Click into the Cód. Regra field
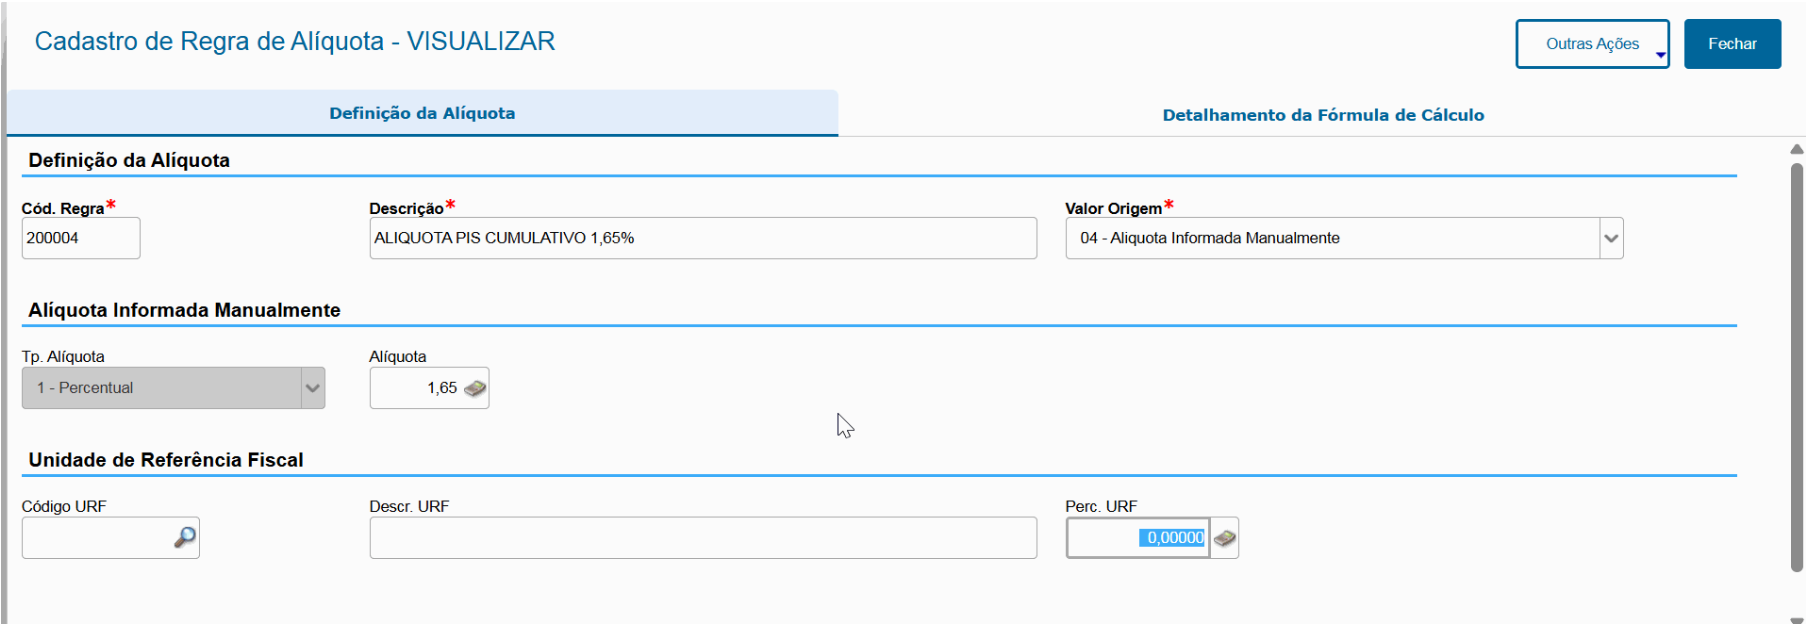 point(80,238)
